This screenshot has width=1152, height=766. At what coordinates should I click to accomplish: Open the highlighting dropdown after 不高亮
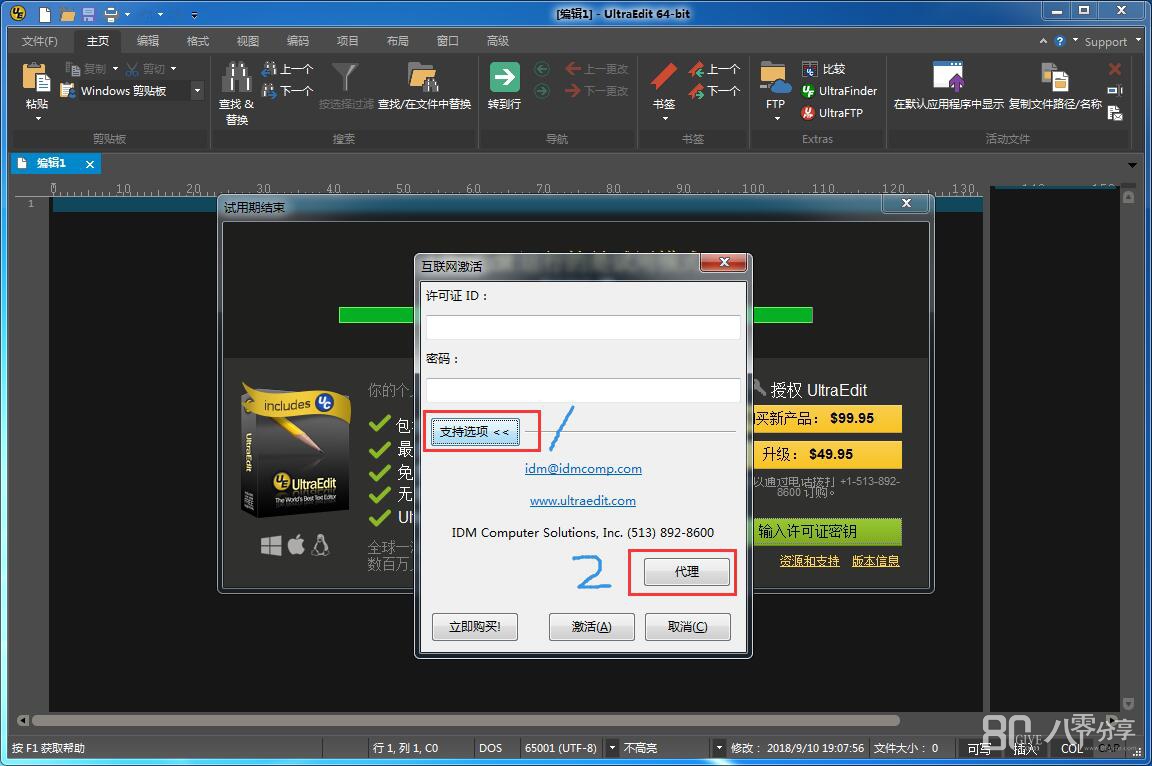[x=719, y=748]
